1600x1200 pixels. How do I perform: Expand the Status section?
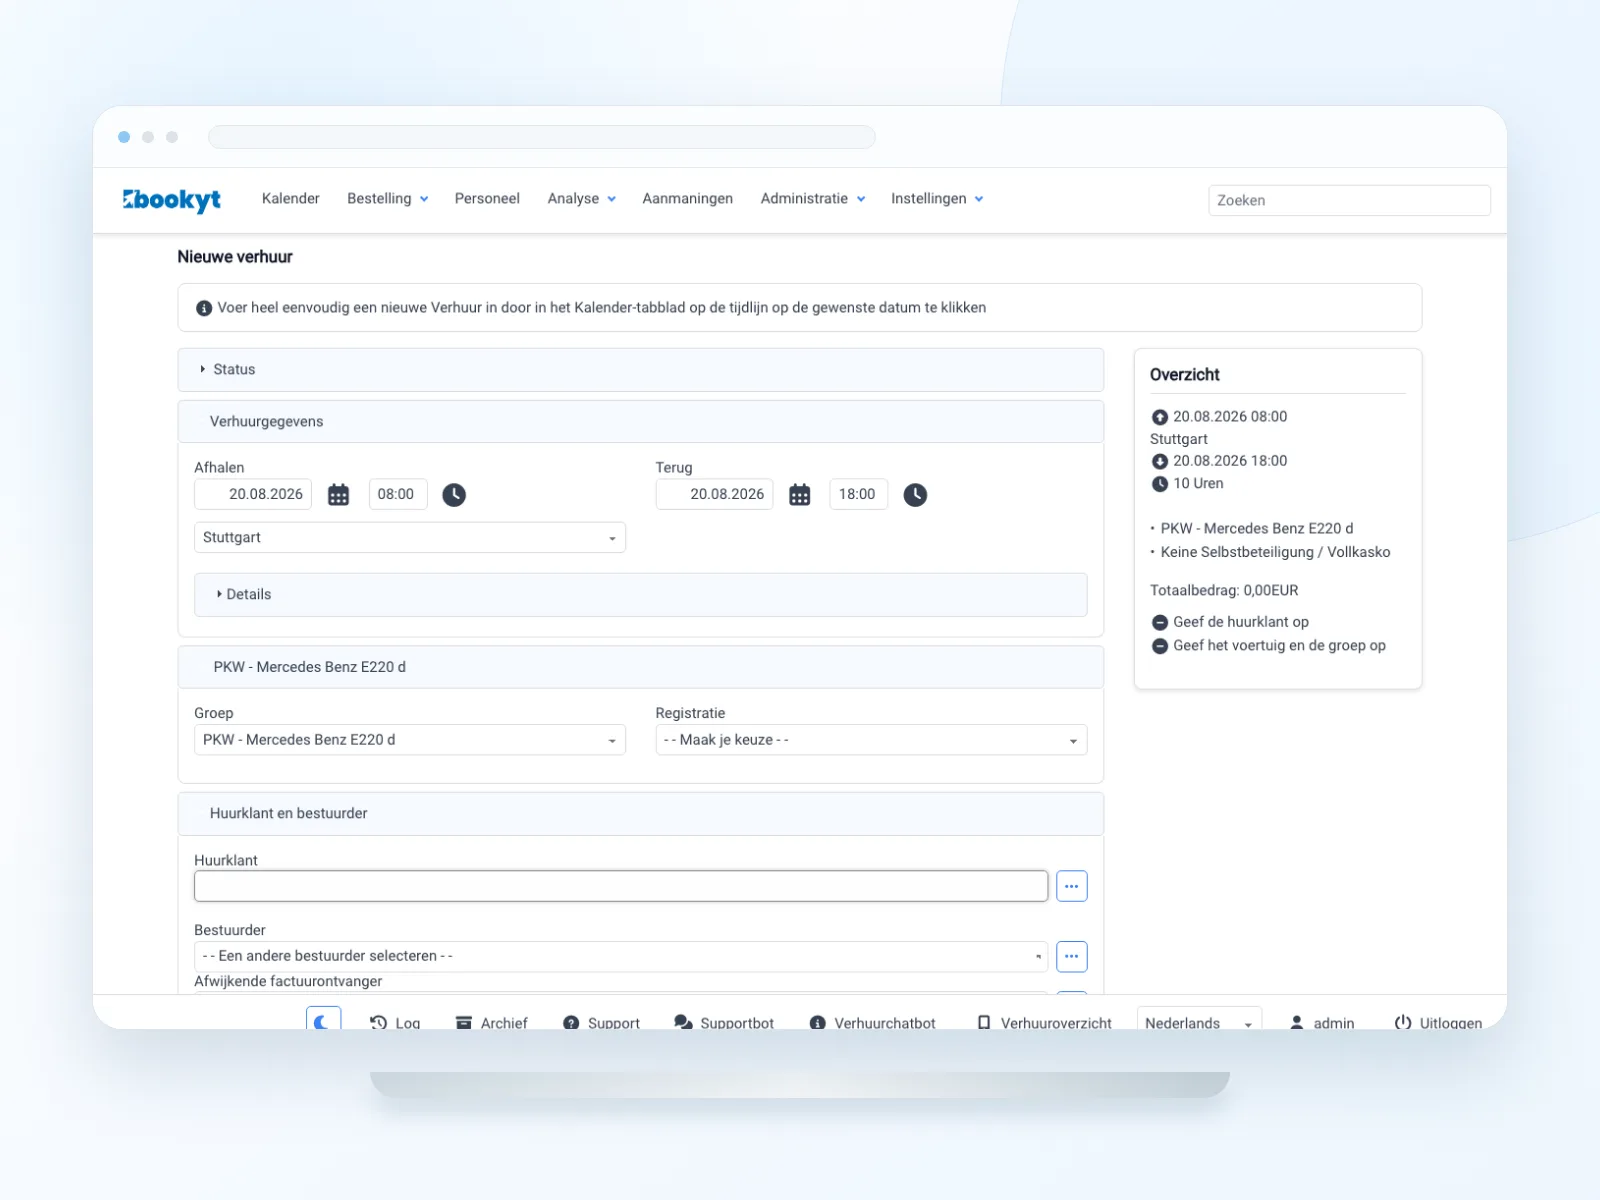click(641, 370)
